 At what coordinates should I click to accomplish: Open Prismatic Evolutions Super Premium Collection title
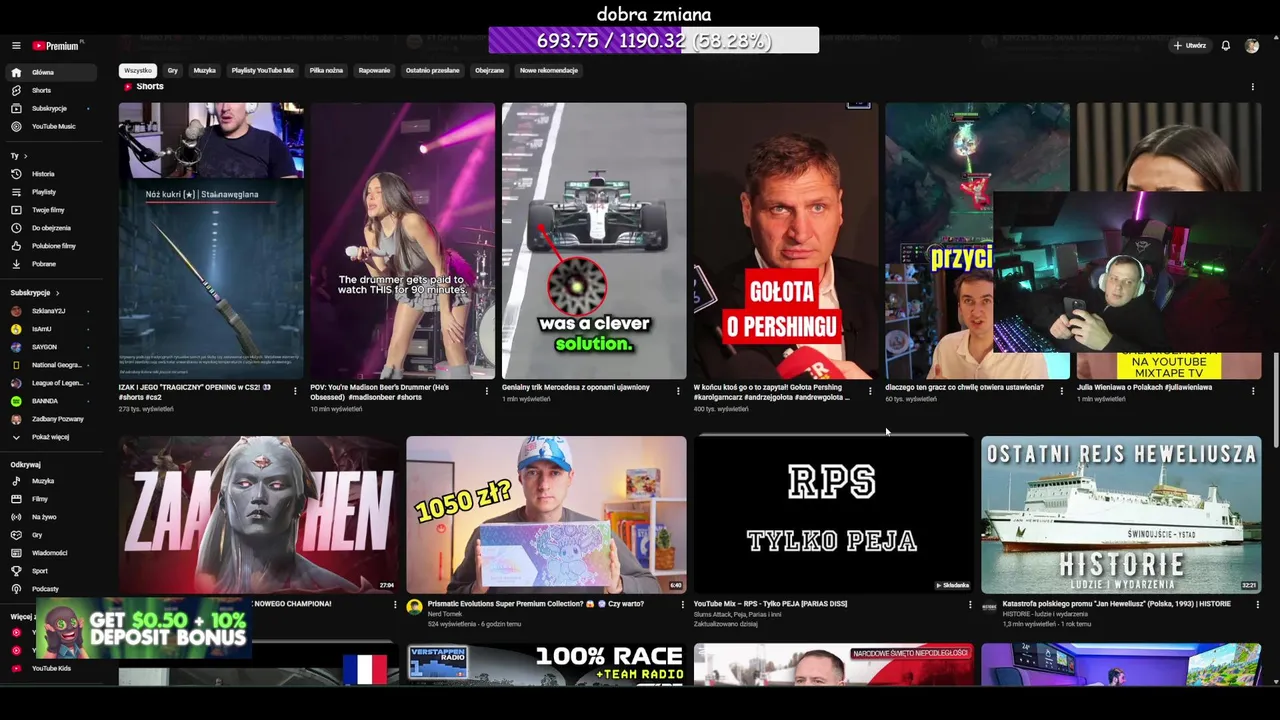click(x=538, y=604)
